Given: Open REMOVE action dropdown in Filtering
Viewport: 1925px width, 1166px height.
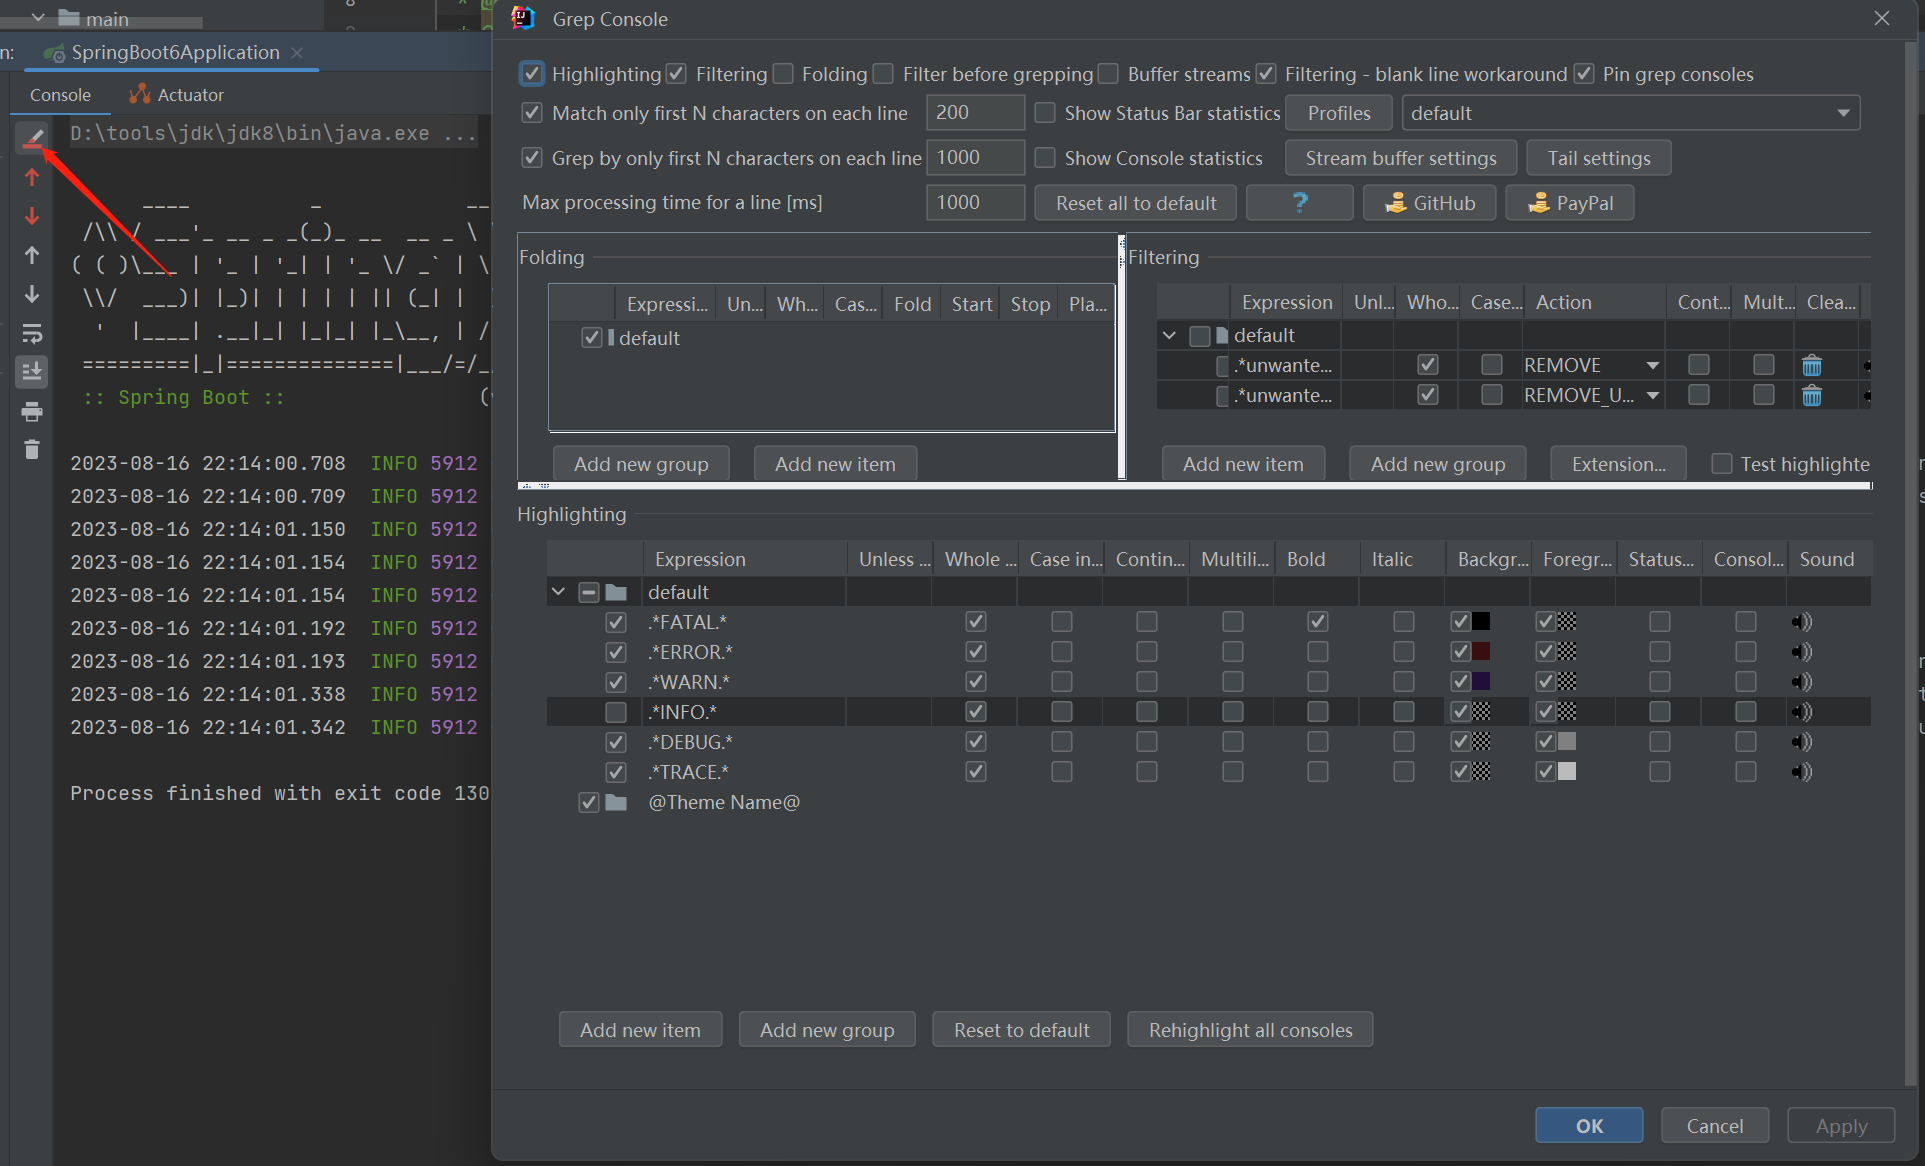Looking at the screenshot, I should point(1652,365).
